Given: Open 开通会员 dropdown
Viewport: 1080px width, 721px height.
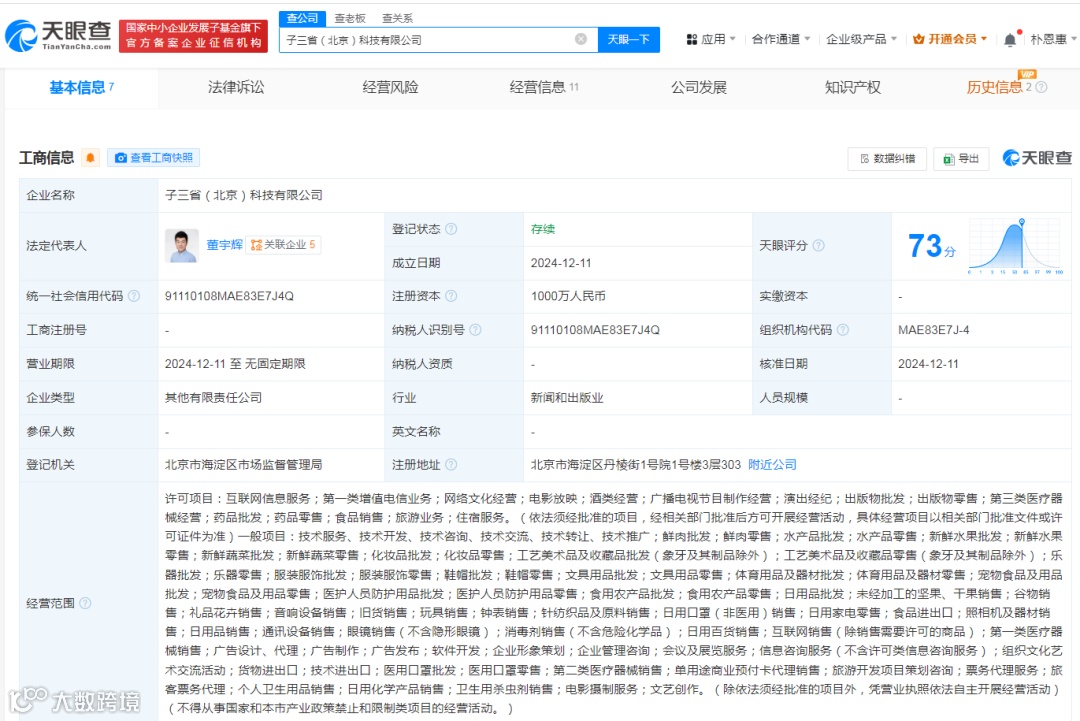Looking at the screenshot, I should (x=950, y=39).
